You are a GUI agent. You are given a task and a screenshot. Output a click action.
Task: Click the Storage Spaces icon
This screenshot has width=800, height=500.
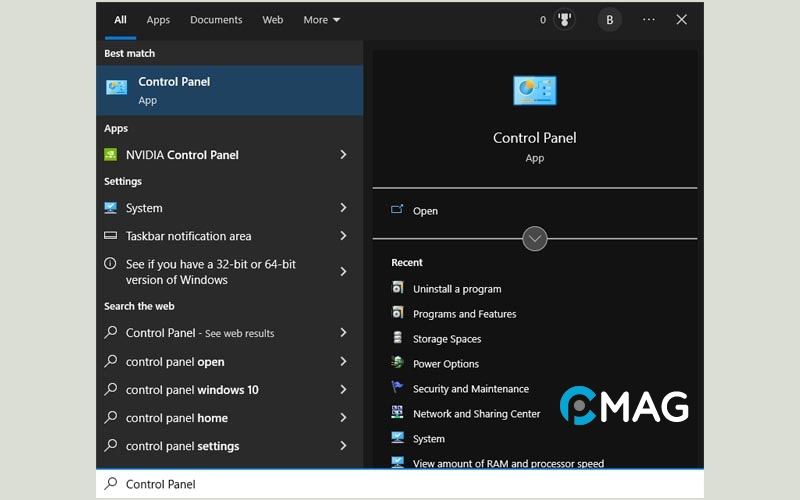[x=398, y=339]
